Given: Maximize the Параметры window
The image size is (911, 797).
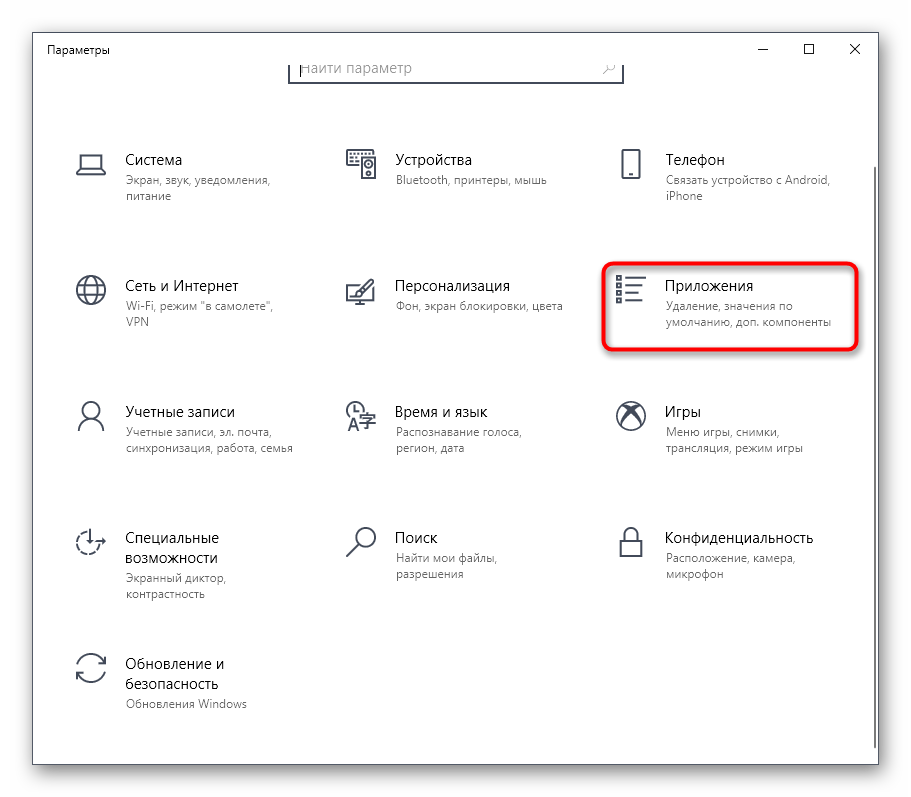Looking at the screenshot, I should click(809, 49).
